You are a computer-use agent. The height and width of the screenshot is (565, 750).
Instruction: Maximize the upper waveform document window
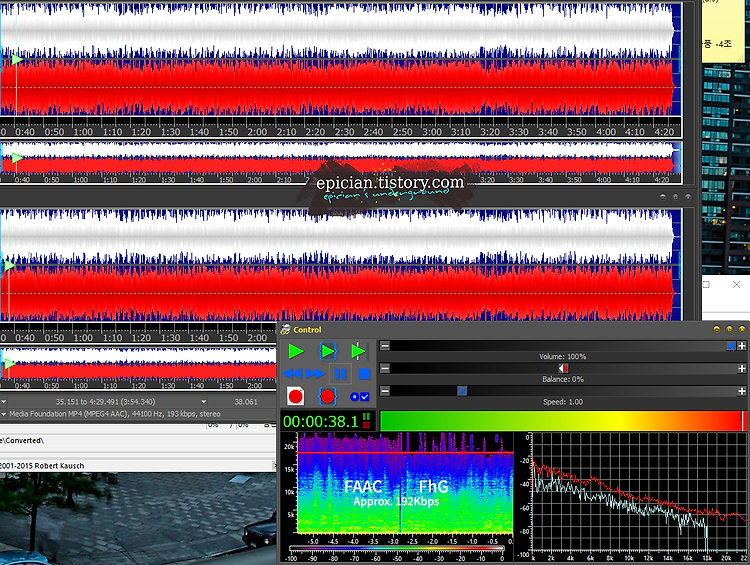[675, 197]
